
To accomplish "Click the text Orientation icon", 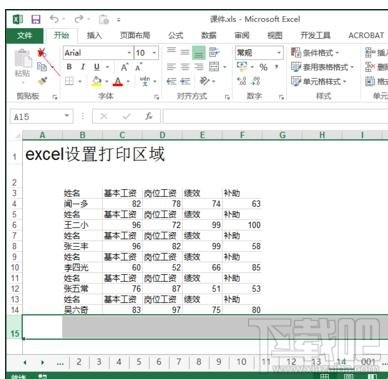I will click(205, 81).
